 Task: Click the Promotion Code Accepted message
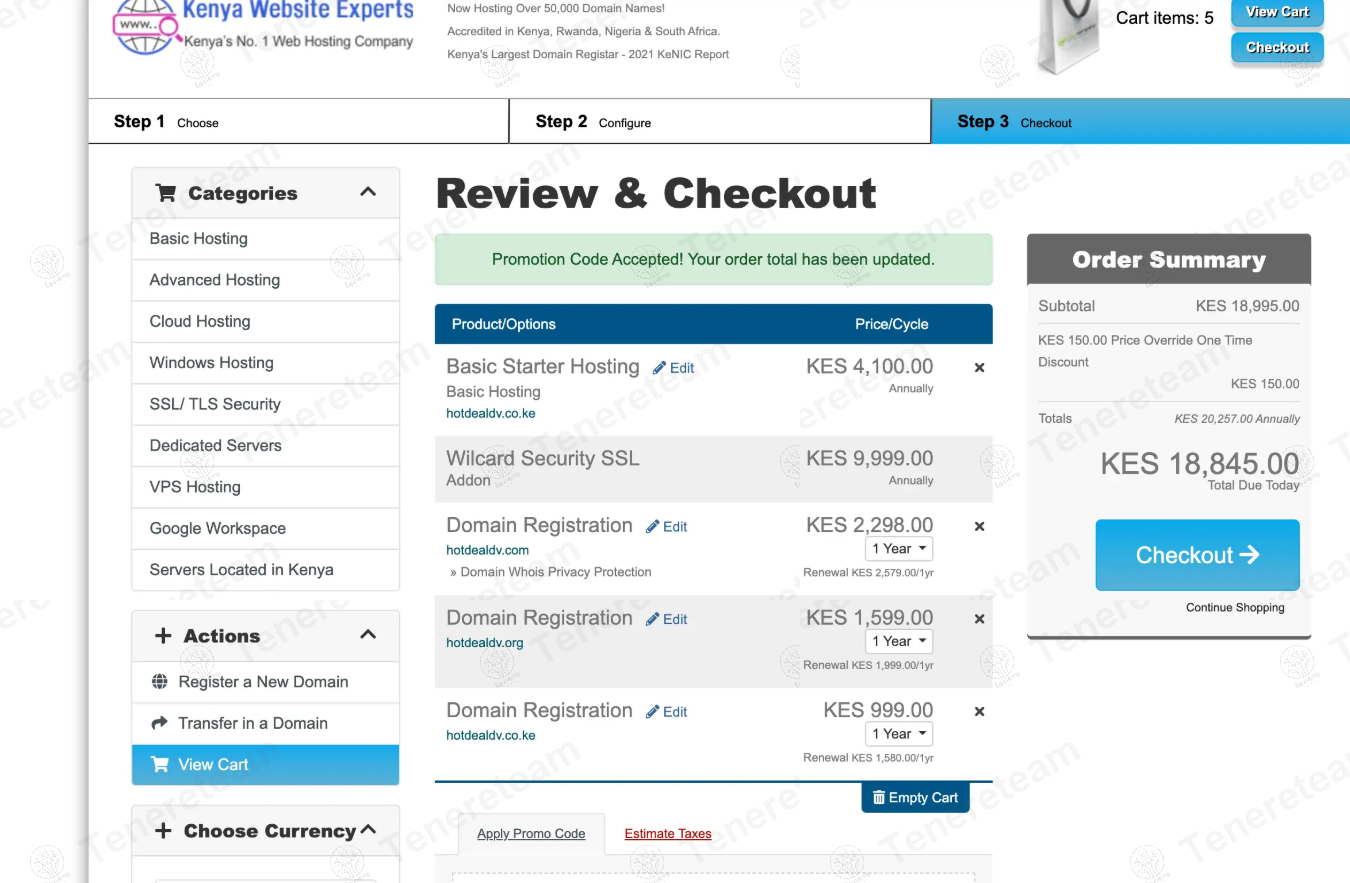coord(714,260)
